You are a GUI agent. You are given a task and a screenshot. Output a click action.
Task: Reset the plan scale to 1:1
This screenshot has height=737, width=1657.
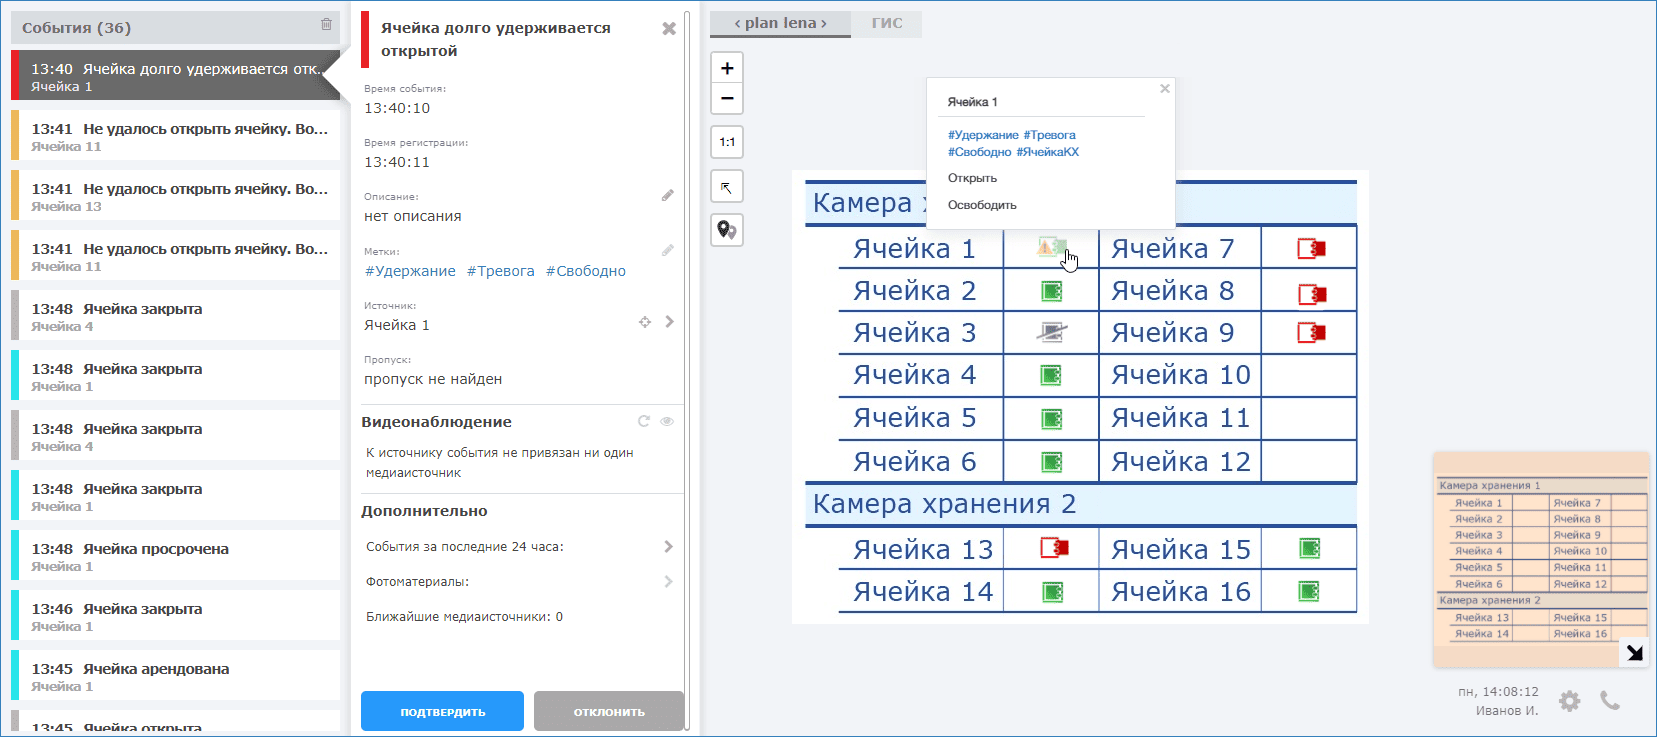tap(727, 142)
